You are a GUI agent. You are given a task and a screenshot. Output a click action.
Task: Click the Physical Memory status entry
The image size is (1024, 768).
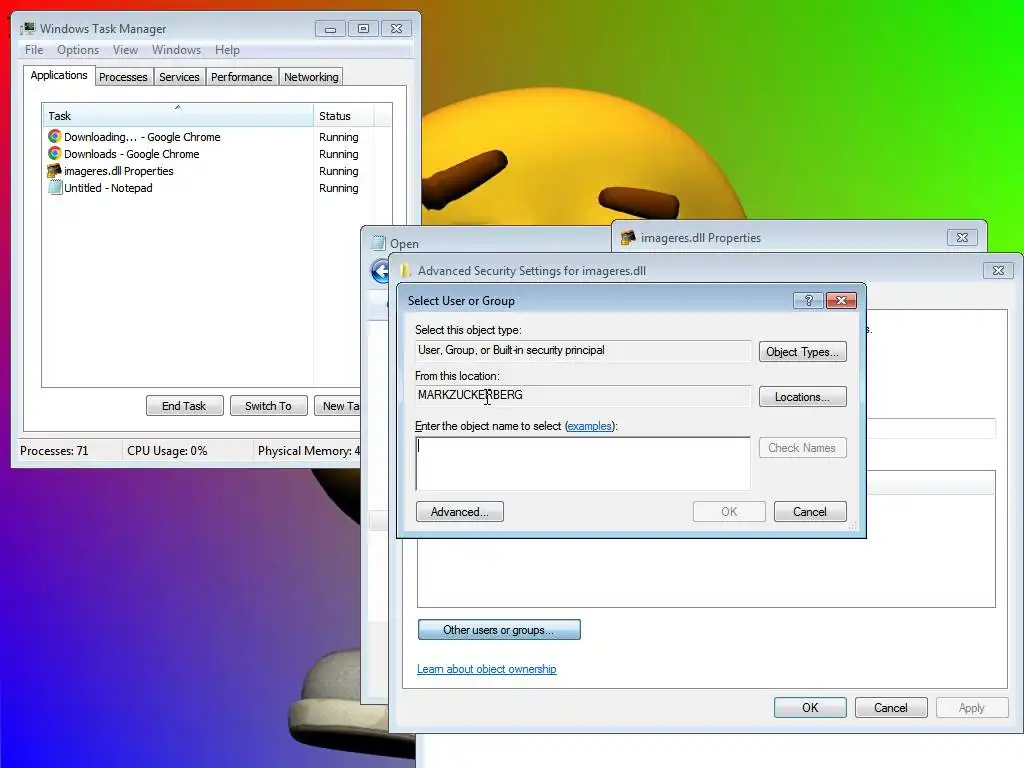pyautogui.click(x=308, y=451)
